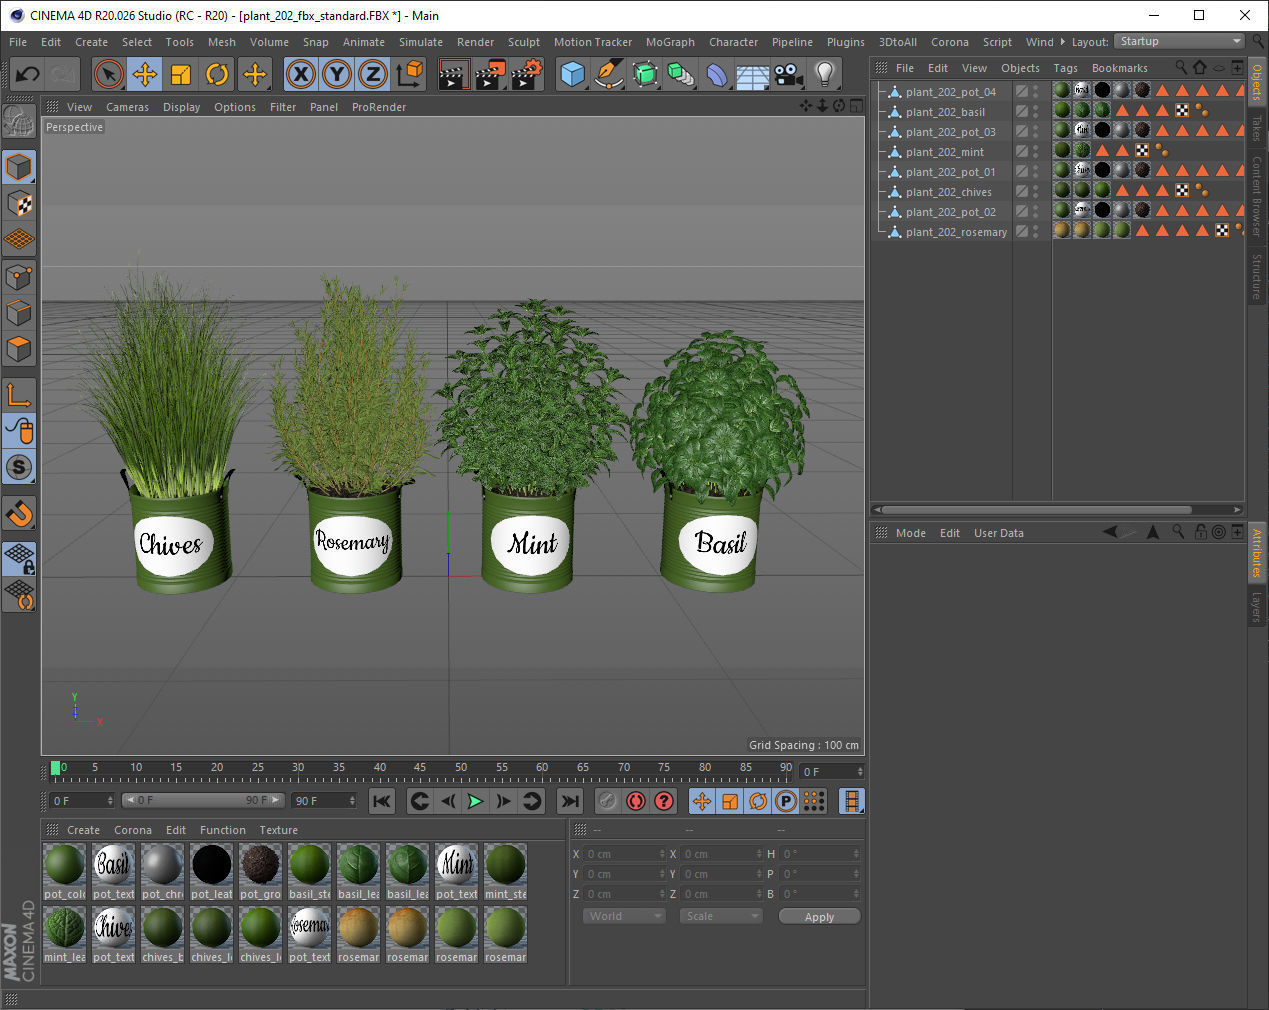Select the first rosemar material
The width and height of the screenshot is (1269, 1010).
tap(358, 934)
